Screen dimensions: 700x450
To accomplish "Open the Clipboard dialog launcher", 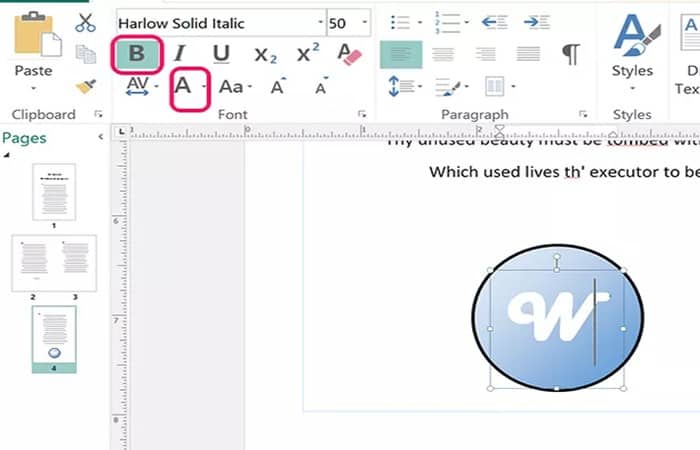I will tap(98, 115).
